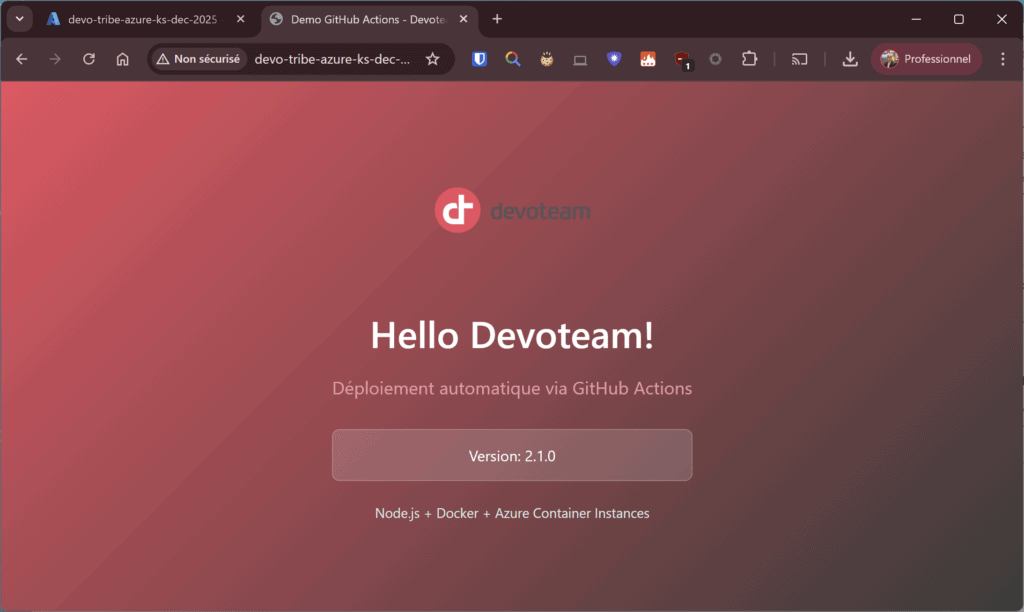
Task: Open the three-dot Chrome menu
Action: [1003, 59]
